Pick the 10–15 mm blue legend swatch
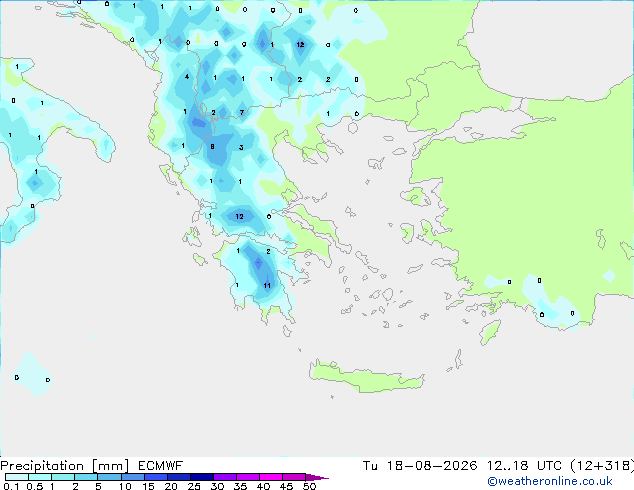 (x=132, y=477)
